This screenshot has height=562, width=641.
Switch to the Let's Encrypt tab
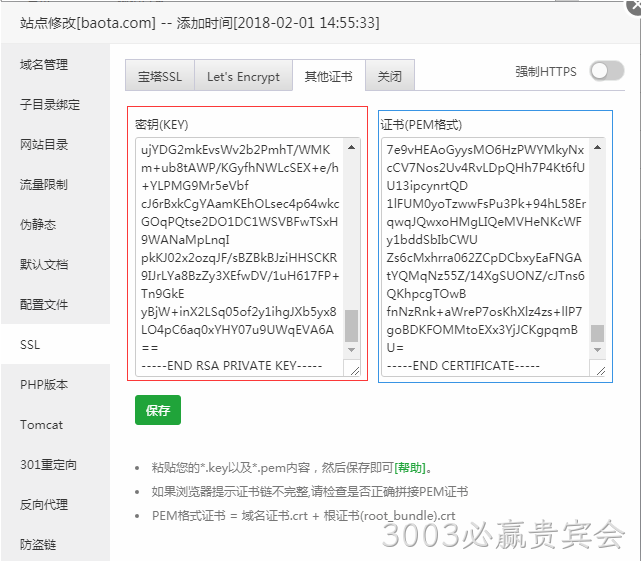(244, 76)
